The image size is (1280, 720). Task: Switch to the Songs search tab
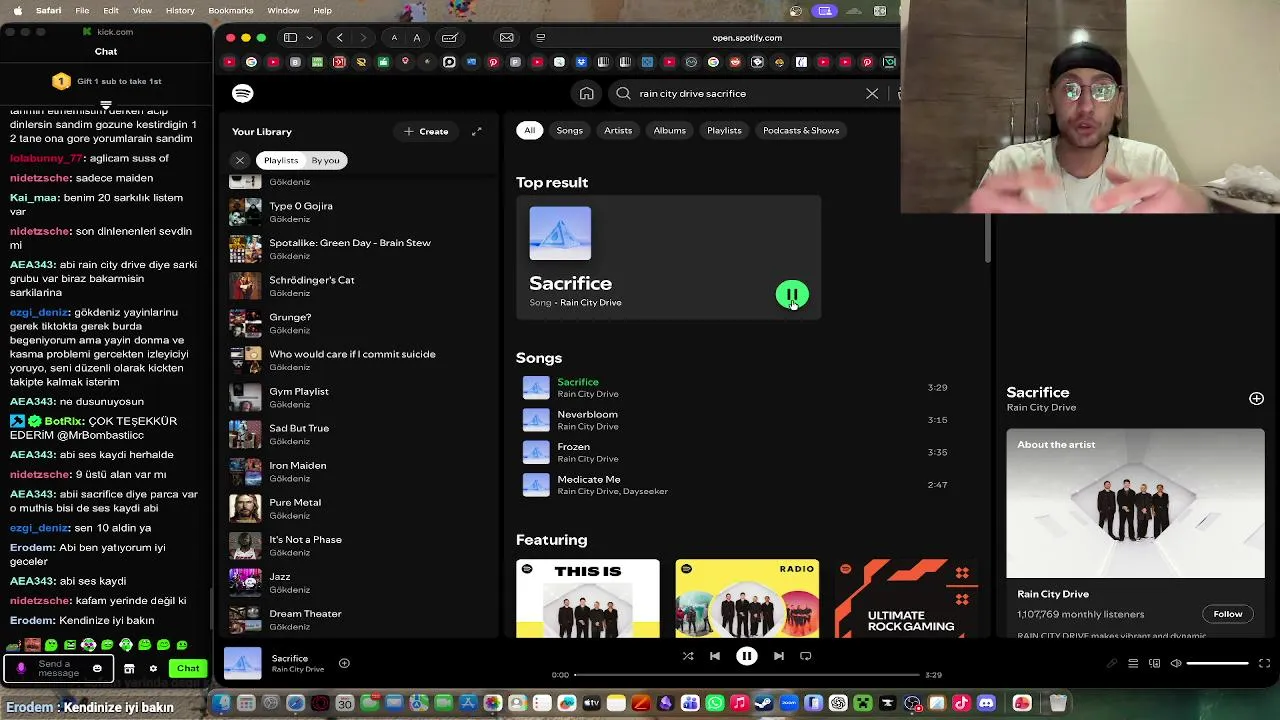tap(569, 130)
